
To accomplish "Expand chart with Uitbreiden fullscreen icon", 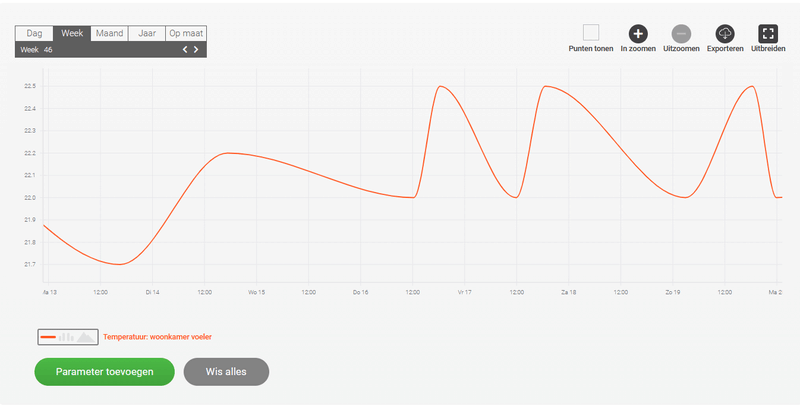I will (768, 34).
